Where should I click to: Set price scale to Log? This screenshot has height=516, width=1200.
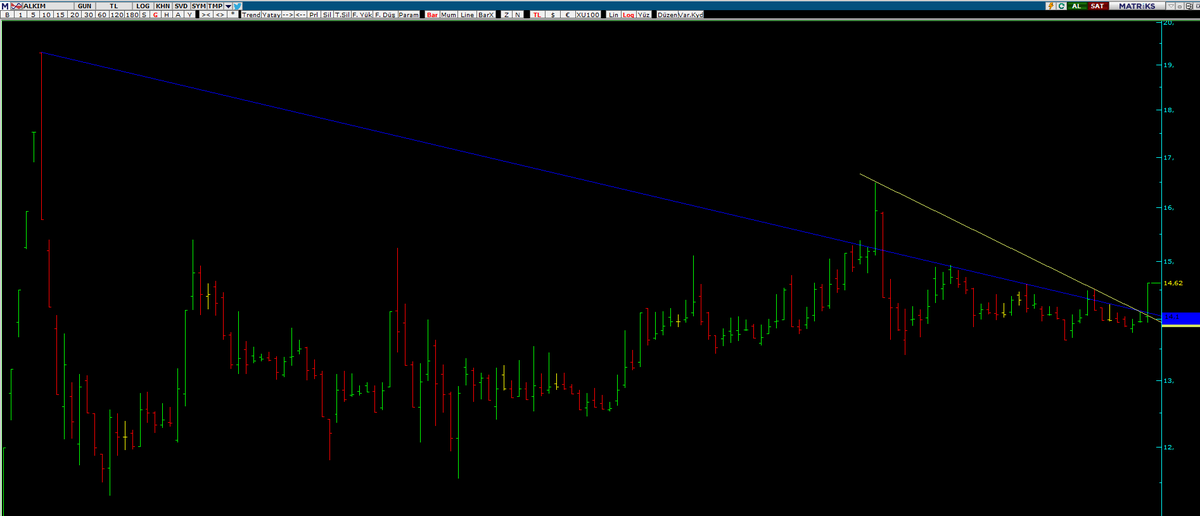coord(628,15)
